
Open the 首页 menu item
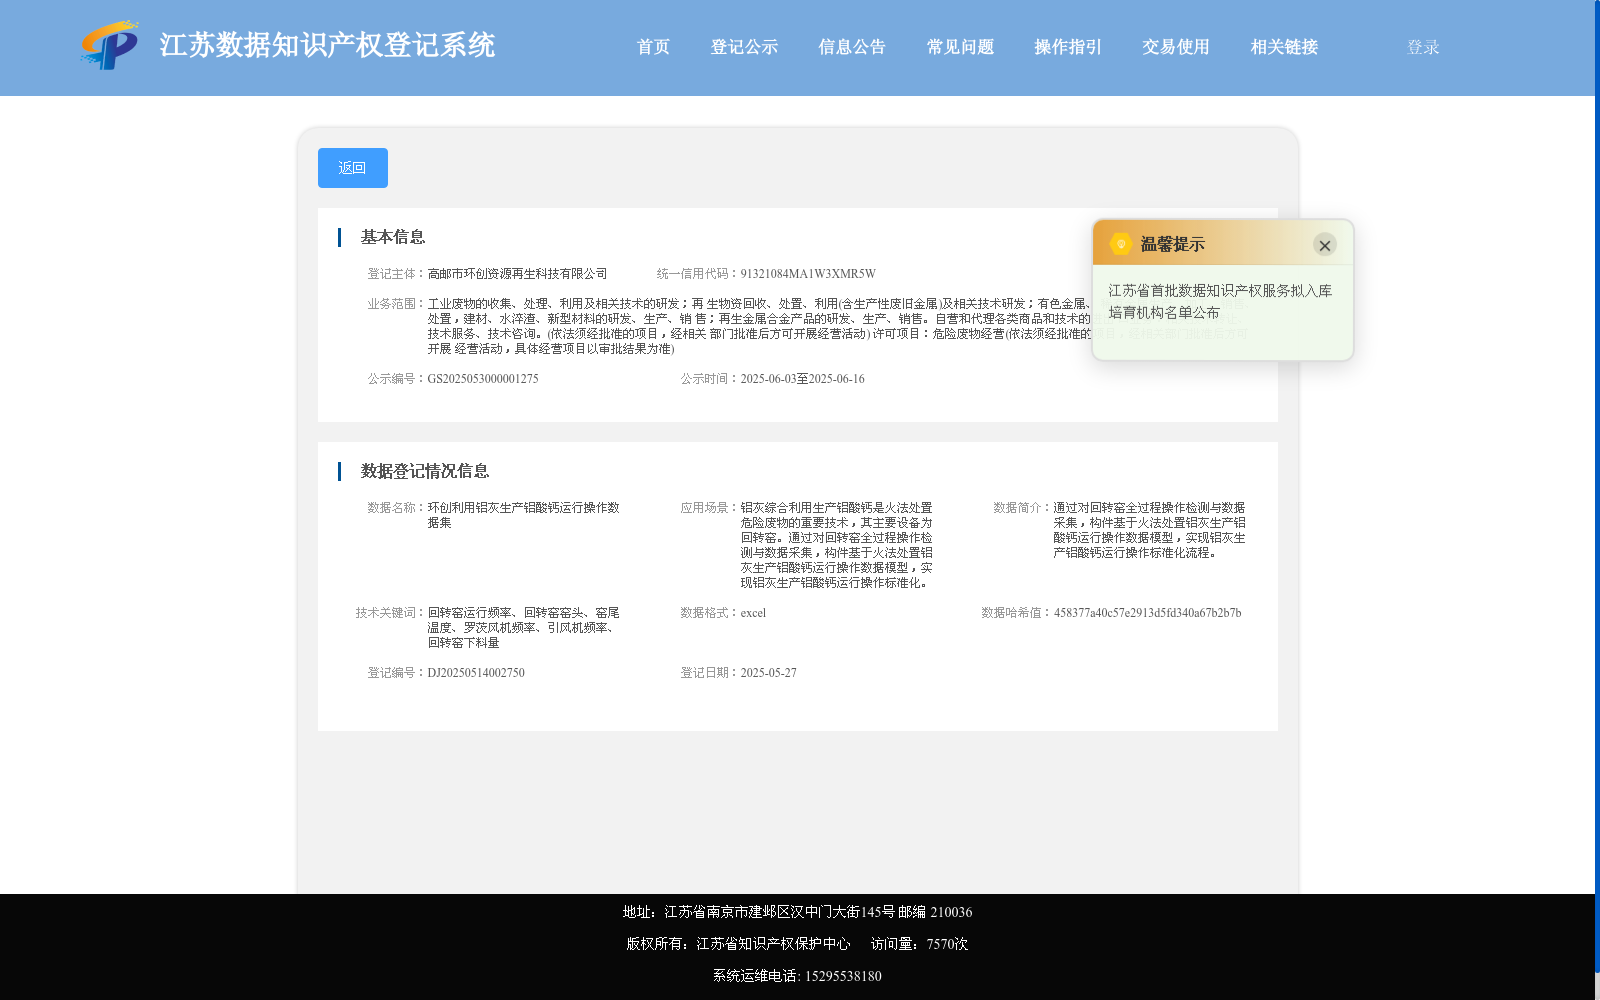[653, 47]
